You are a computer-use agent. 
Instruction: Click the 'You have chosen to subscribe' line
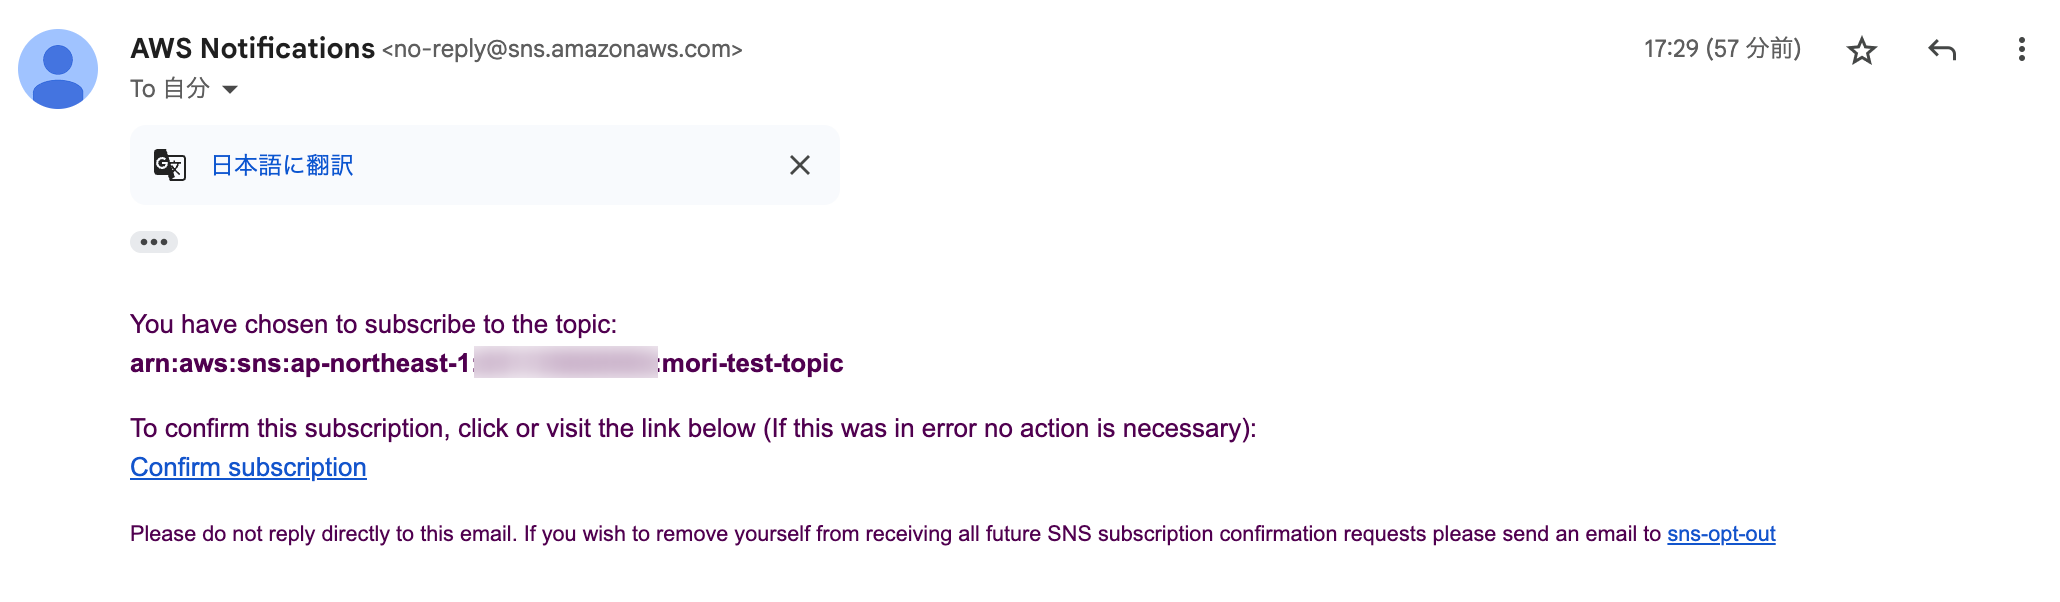373,324
